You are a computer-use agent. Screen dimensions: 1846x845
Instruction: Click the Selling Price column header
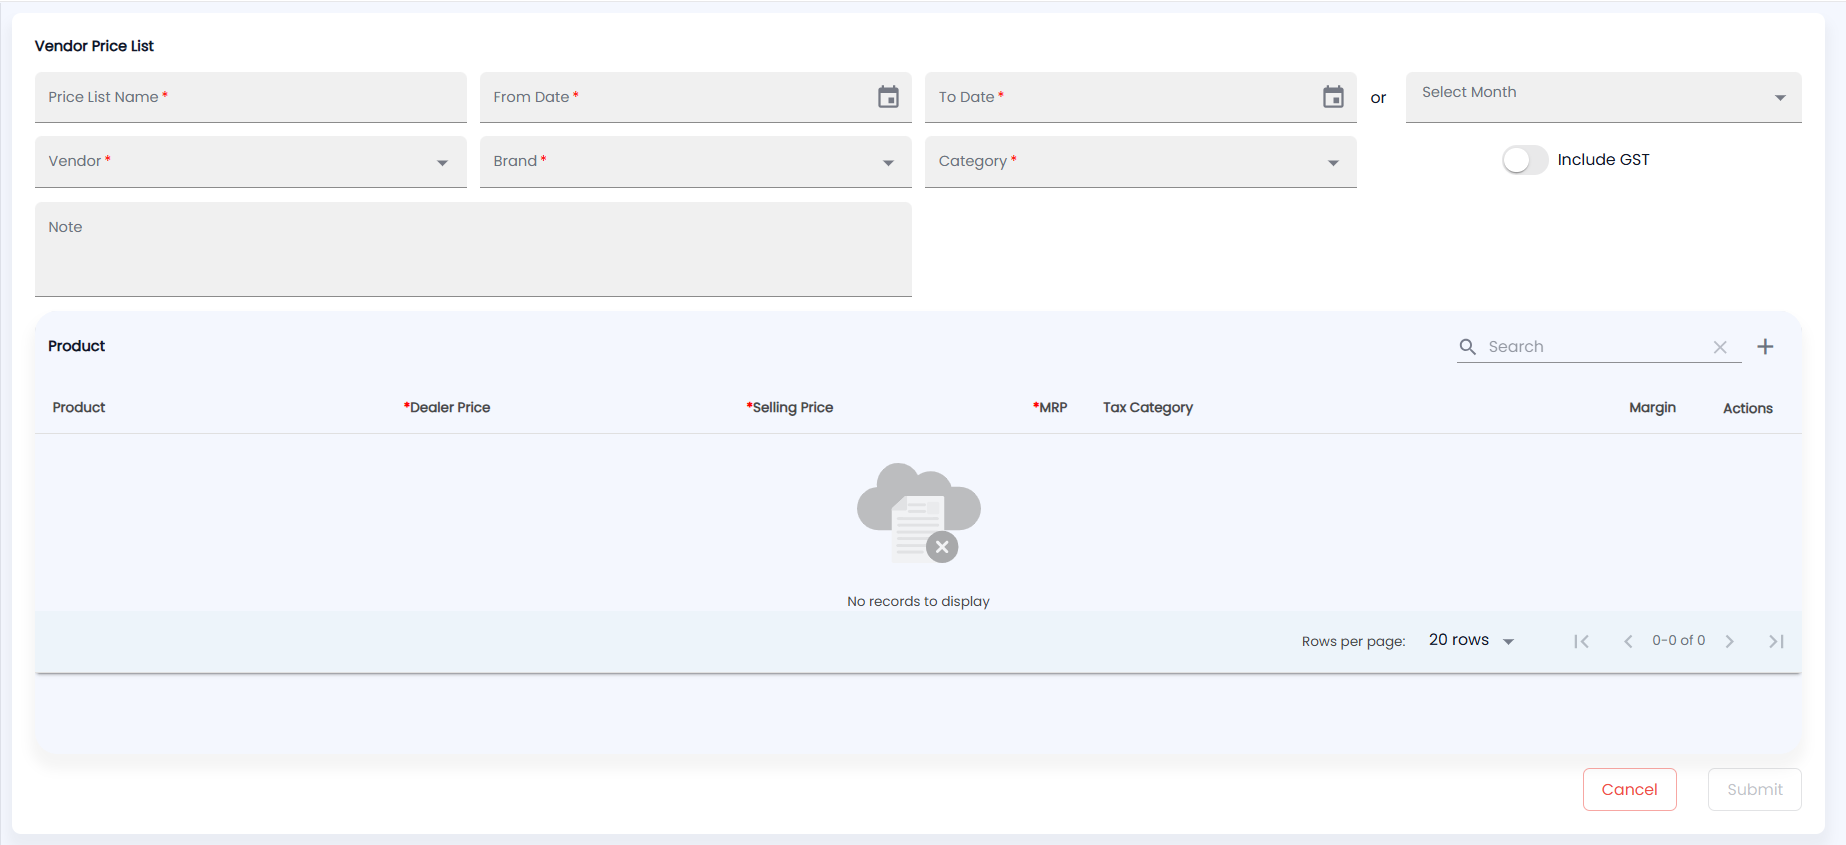[x=790, y=407]
